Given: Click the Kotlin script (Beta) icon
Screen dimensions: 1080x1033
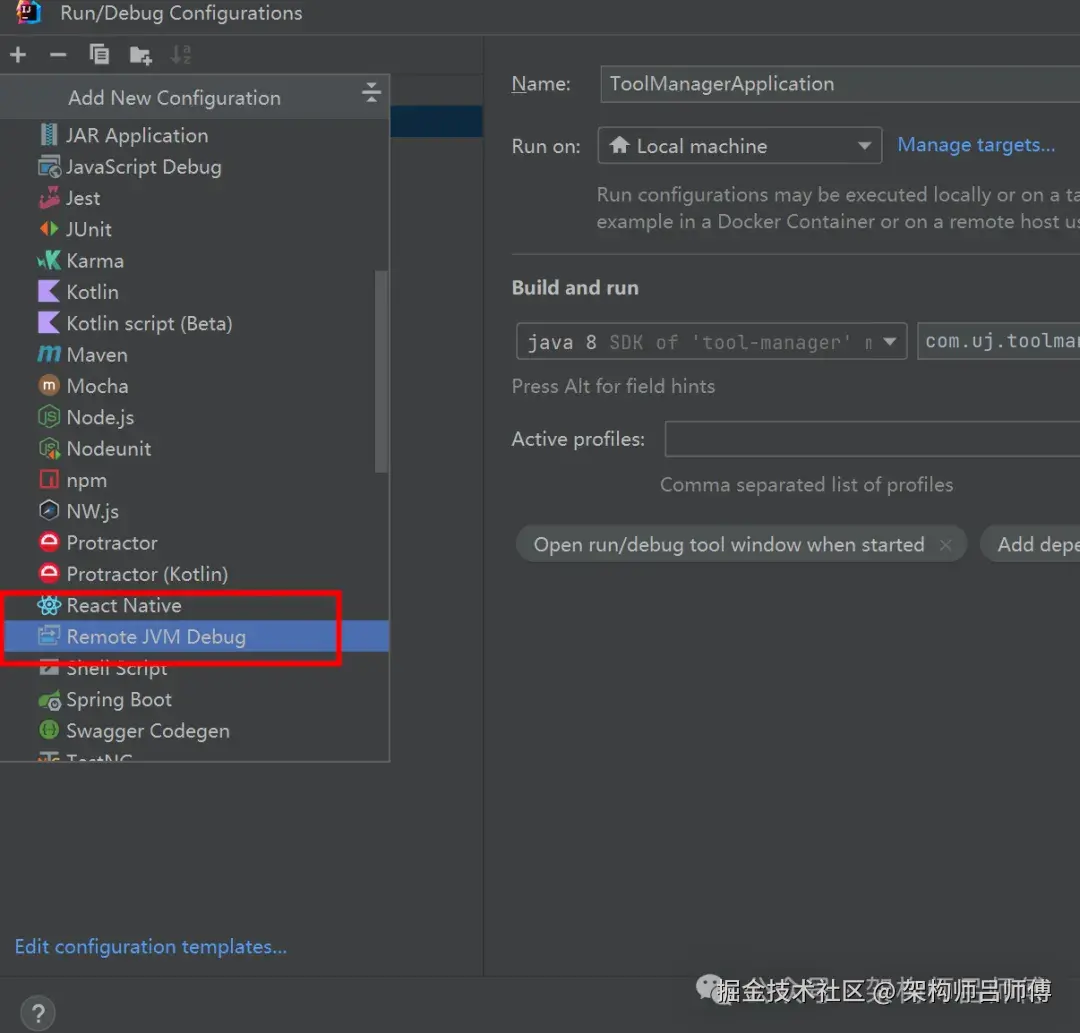Looking at the screenshot, I should (x=49, y=323).
